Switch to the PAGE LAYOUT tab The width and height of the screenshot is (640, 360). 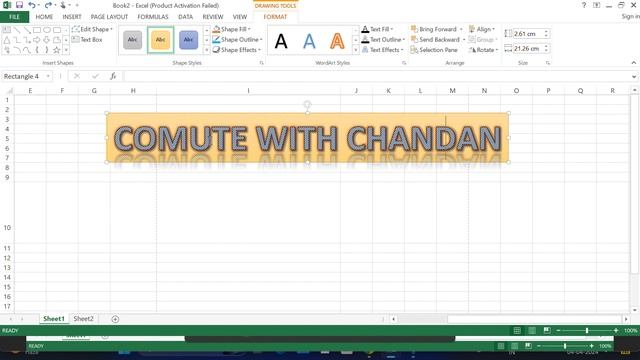pyautogui.click(x=109, y=17)
